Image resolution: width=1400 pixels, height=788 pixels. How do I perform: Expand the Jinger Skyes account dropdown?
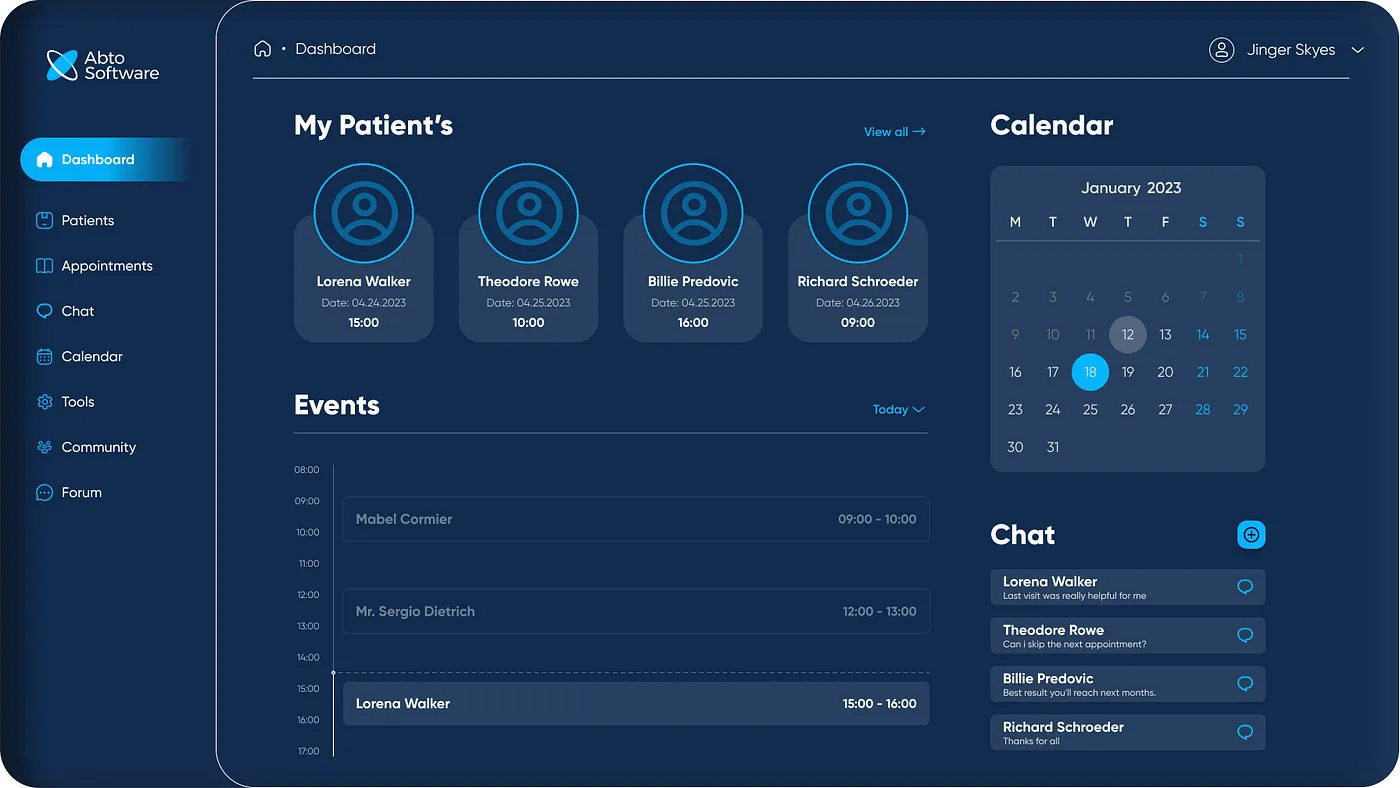click(1358, 49)
